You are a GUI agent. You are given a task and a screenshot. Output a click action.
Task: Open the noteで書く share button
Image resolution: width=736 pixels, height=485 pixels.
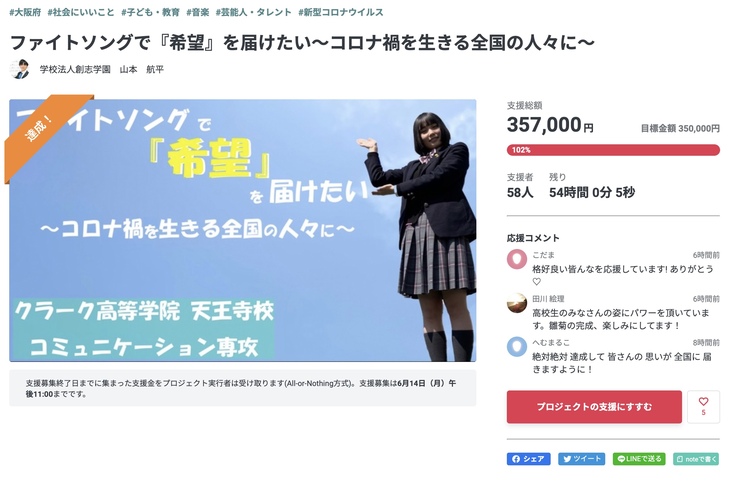point(696,459)
